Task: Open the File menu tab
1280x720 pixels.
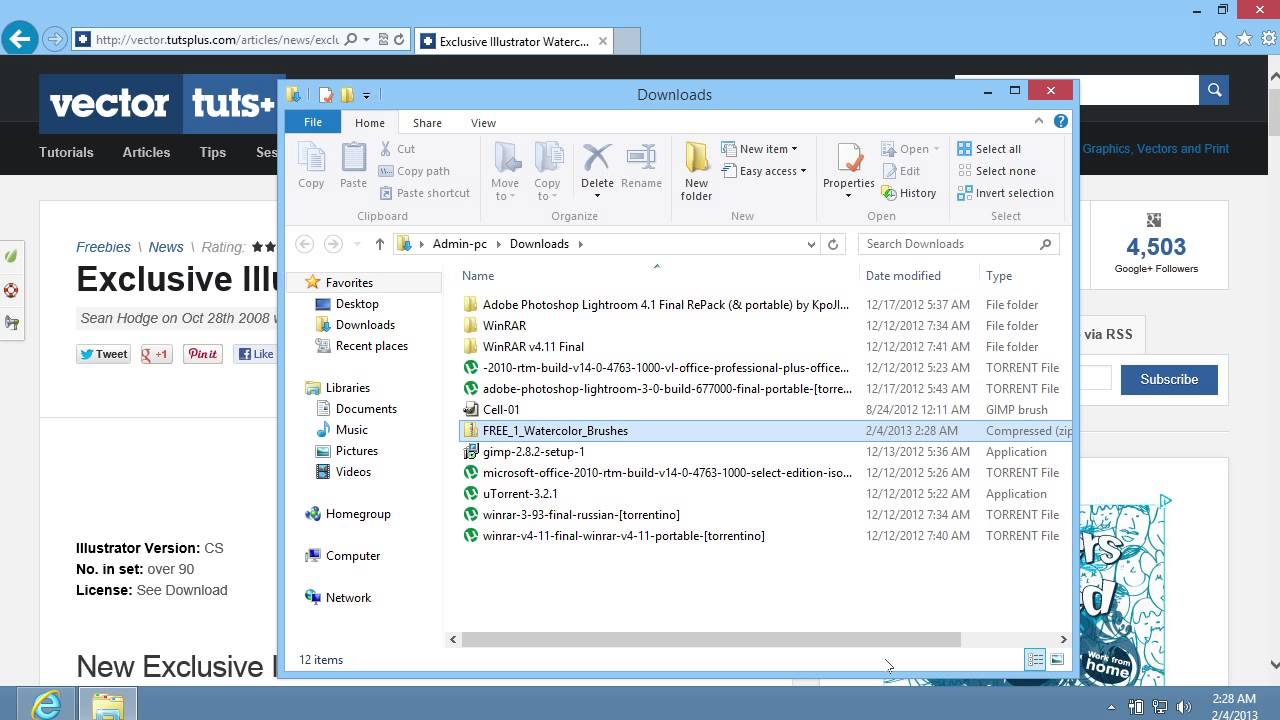Action: (313, 122)
